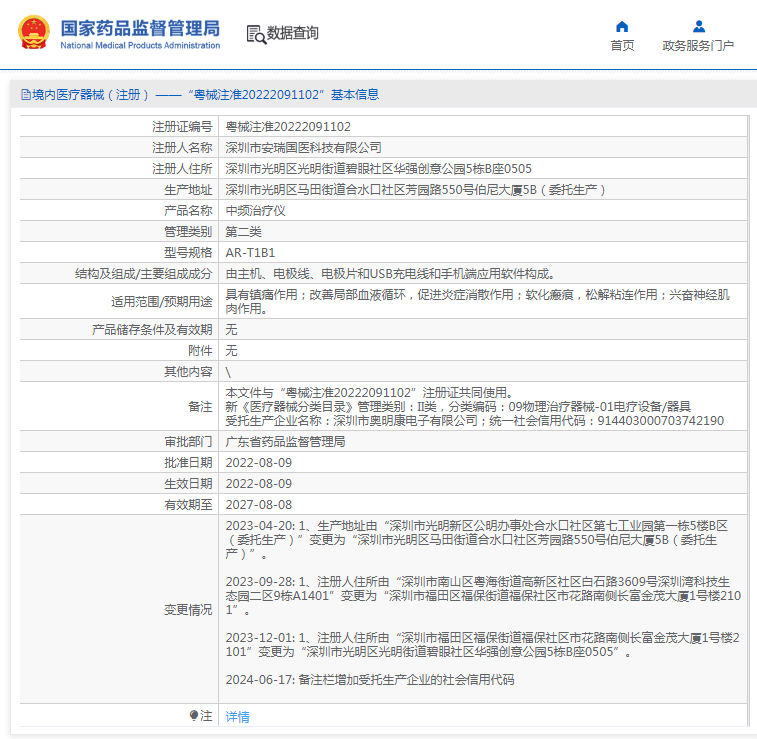Select the 2023-12-01 change entry
This screenshot has width=757, height=739.
point(483,645)
